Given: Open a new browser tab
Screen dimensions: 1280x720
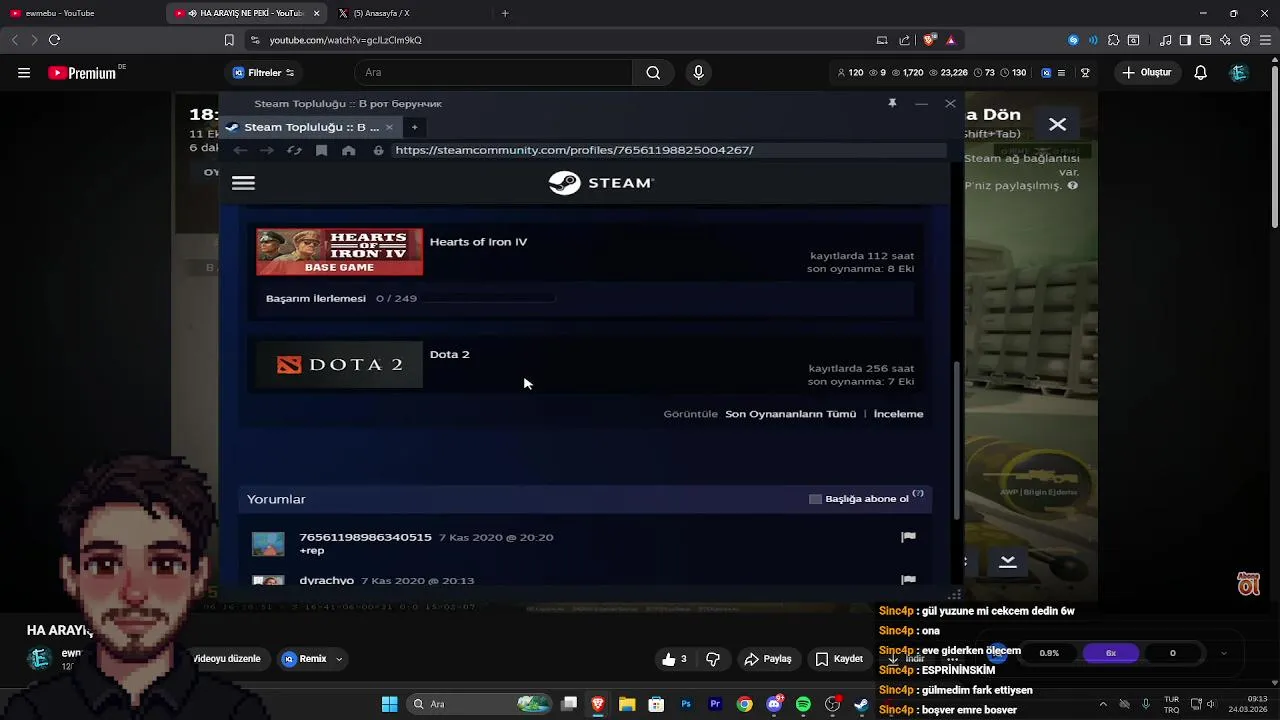Looking at the screenshot, I should (505, 13).
